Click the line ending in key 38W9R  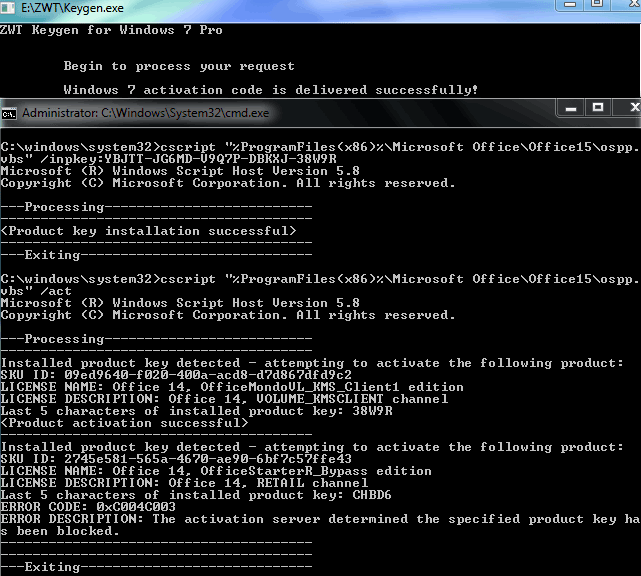(196, 411)
